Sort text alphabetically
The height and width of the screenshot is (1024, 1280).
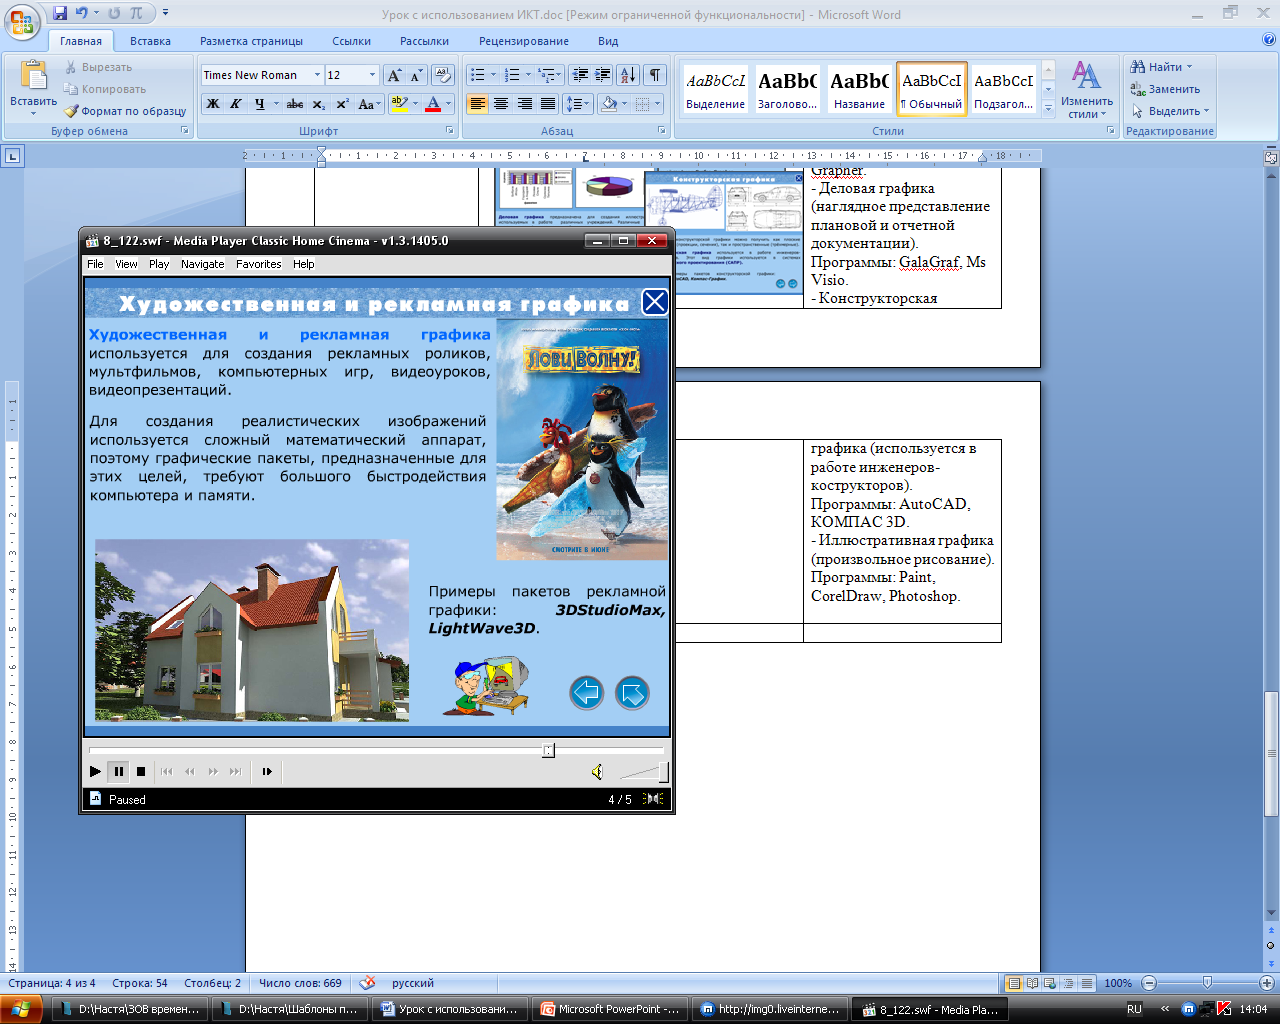click(x=628, y=75)
